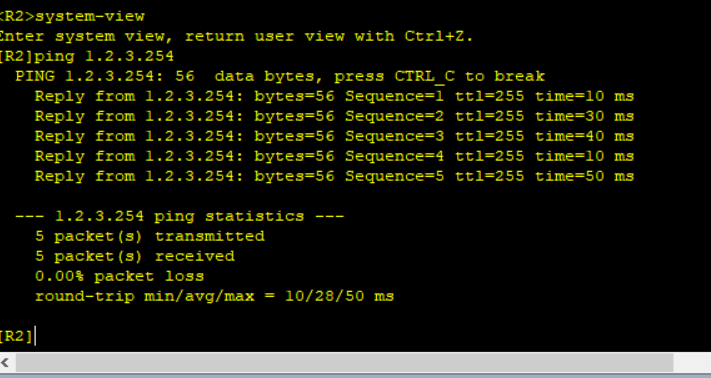Click the reply line with Sequence=5
Screen dimensions: 711x378
coord(334,176)
